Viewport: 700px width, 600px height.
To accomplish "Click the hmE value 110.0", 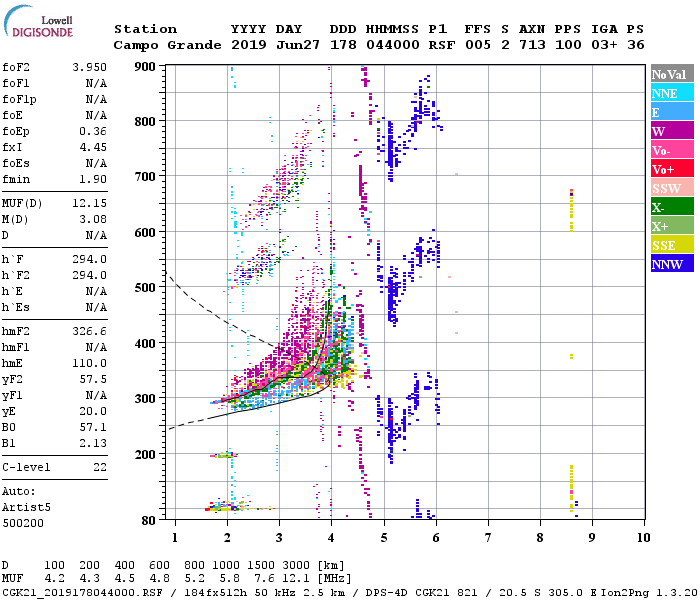I will pyautogui.click(x=89, y=363).
